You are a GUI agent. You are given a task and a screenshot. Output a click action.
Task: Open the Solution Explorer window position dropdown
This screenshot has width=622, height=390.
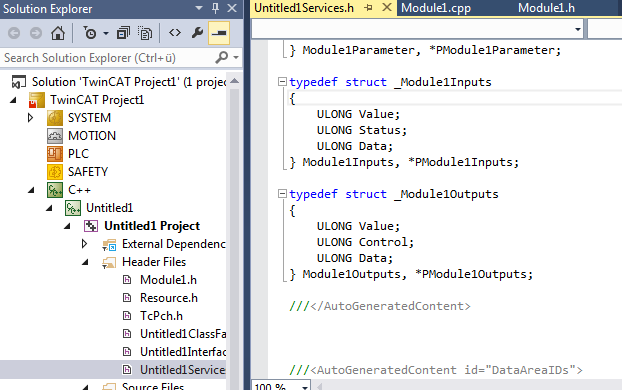tap(199, 8)
